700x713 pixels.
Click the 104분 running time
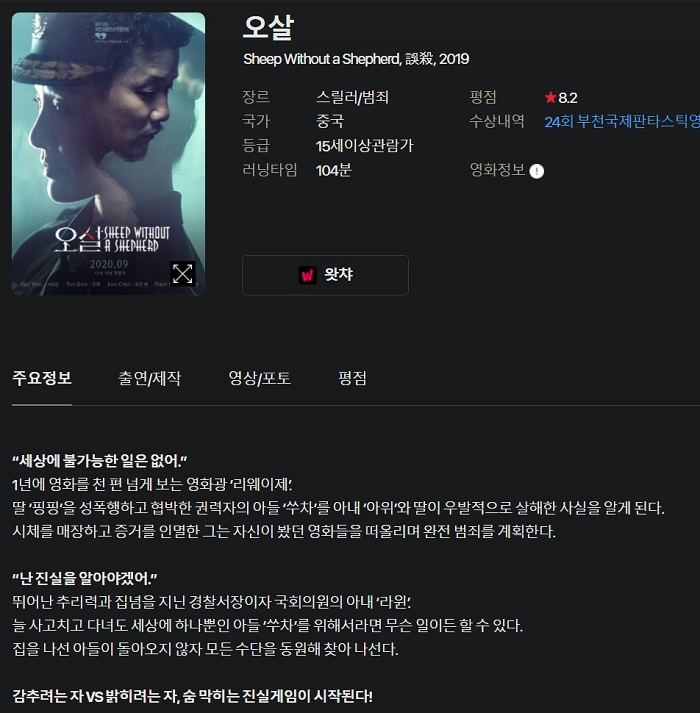coord(334,171)
